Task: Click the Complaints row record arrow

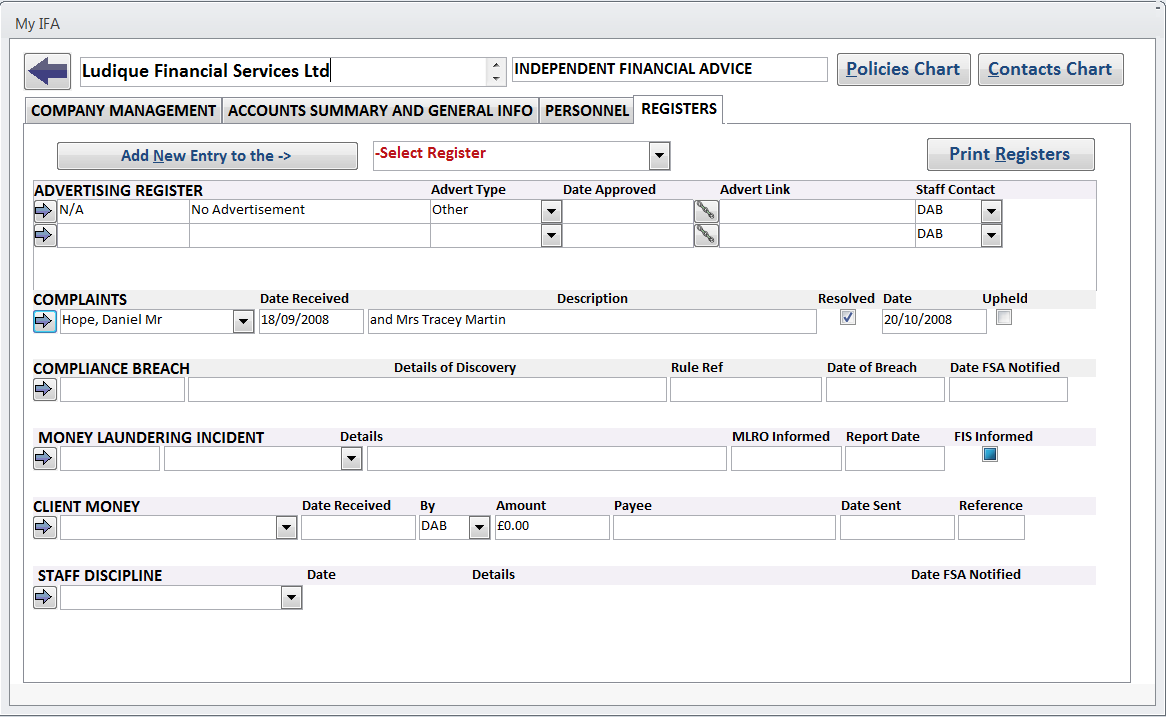Action: pos(44,321)
